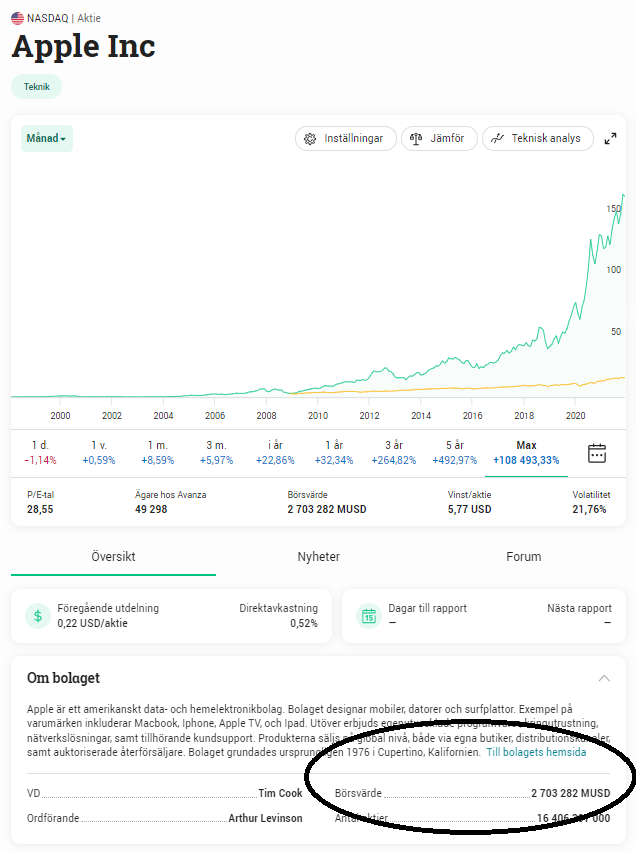Select the Översikt tab
636x852 pixels.
(113, 557)
